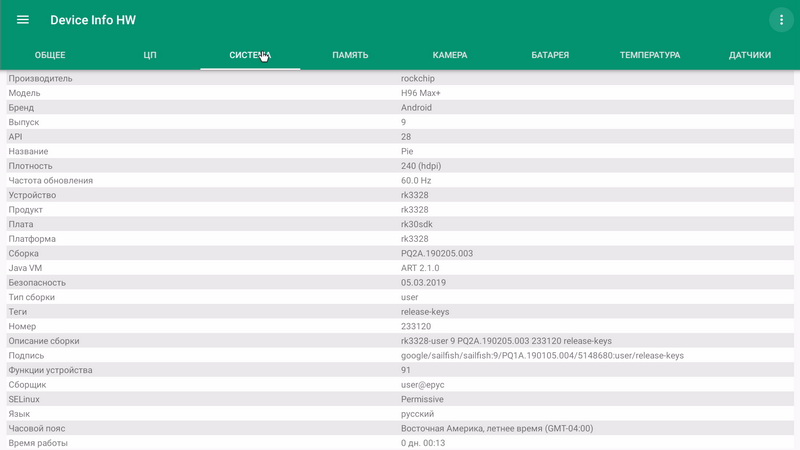This screenshot has height=450, width=800.
Task: Switch to the ЦП tab
Action: 150,55
